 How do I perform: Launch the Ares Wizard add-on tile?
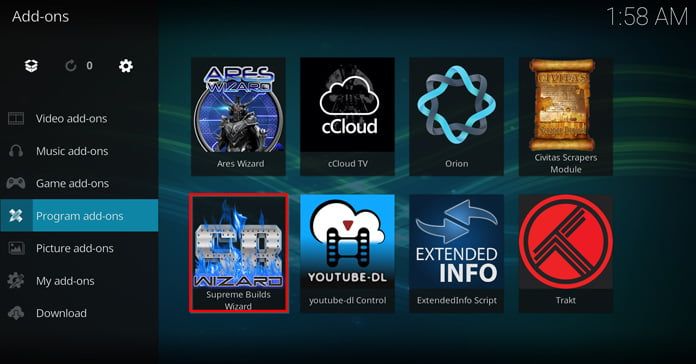click(x=238, y=116)
